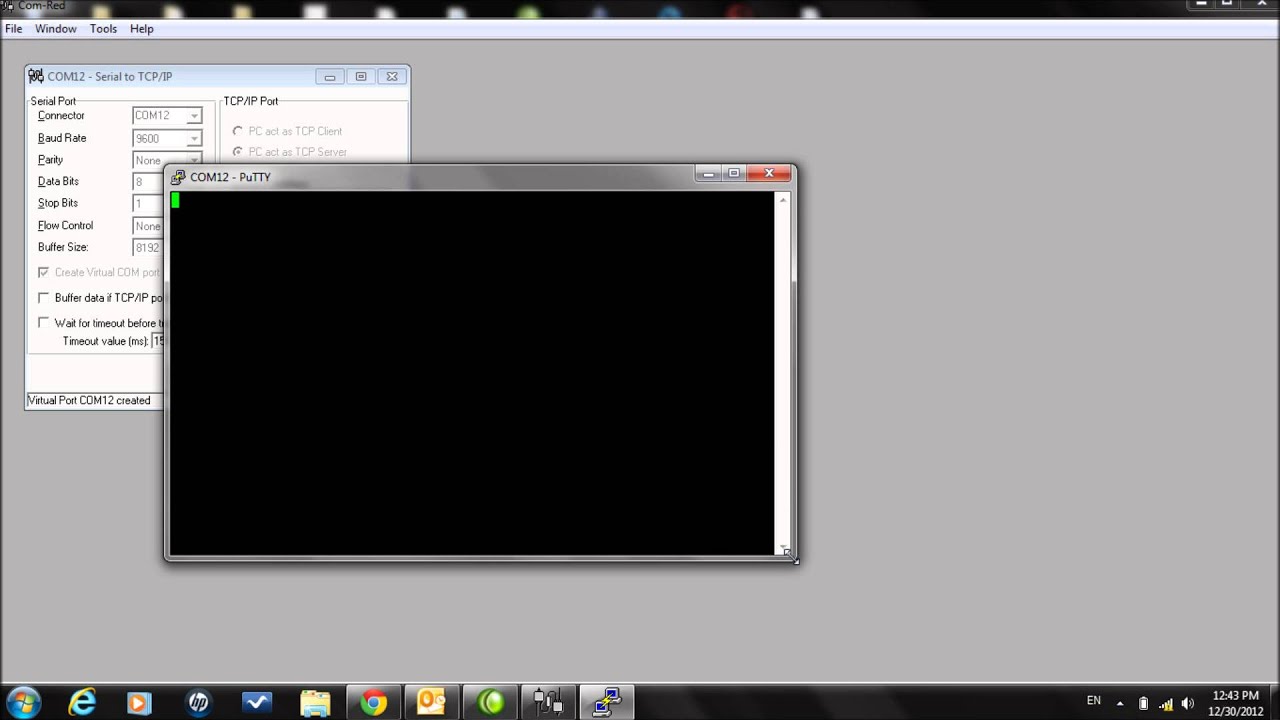Click the 'Data Bits' label
1280x720 pixels.
point(58,182)
